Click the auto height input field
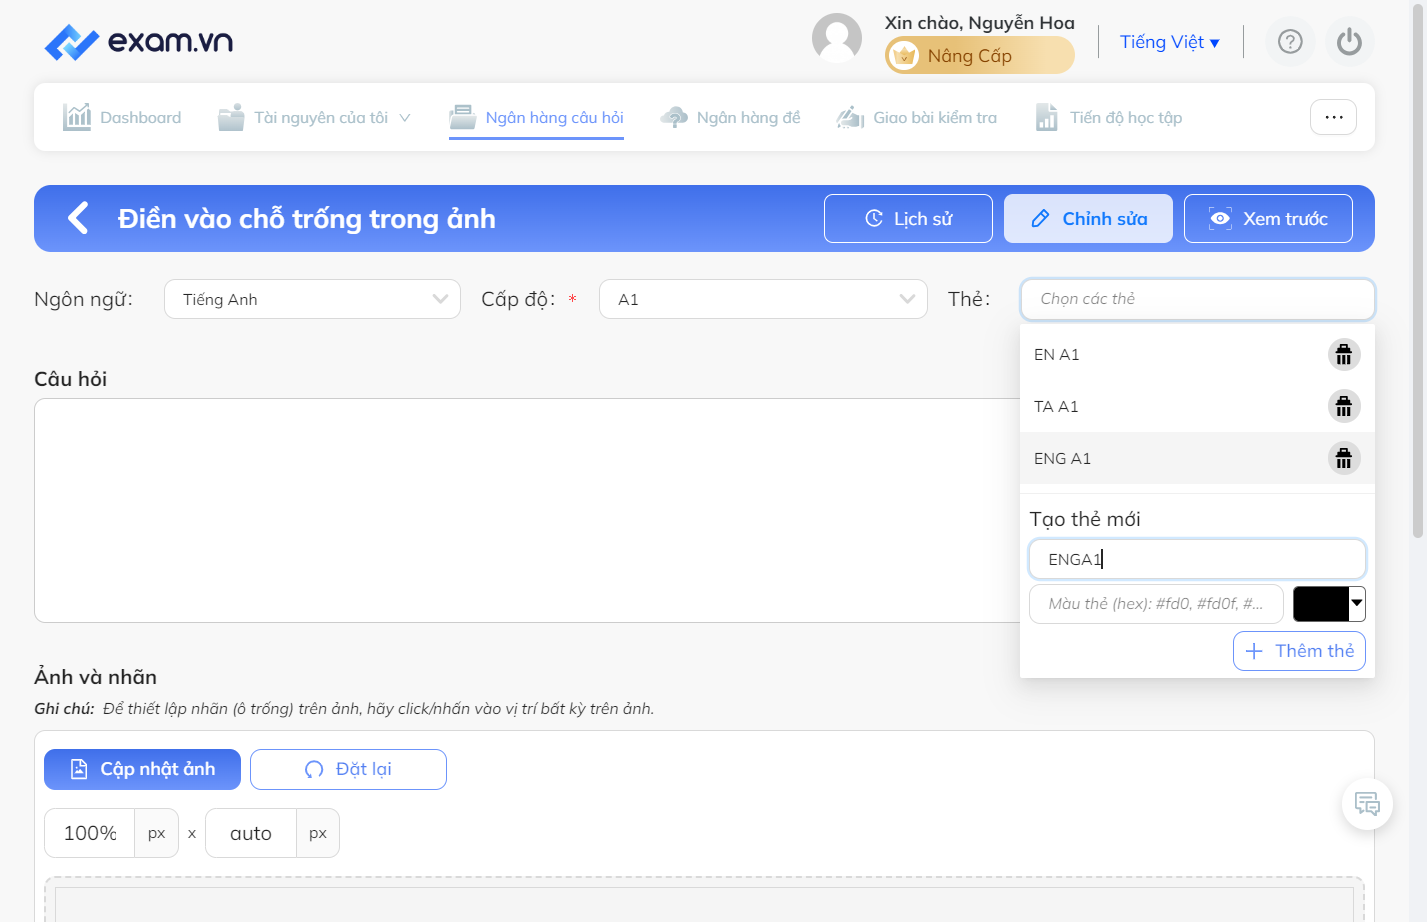 pos(251,833)
